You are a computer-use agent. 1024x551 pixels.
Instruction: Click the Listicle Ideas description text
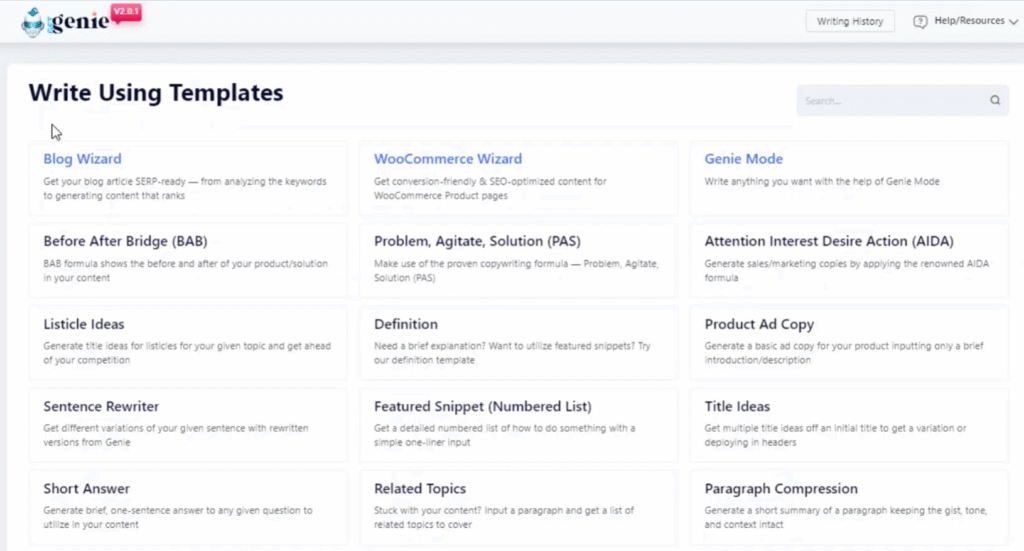pos(187,353)
